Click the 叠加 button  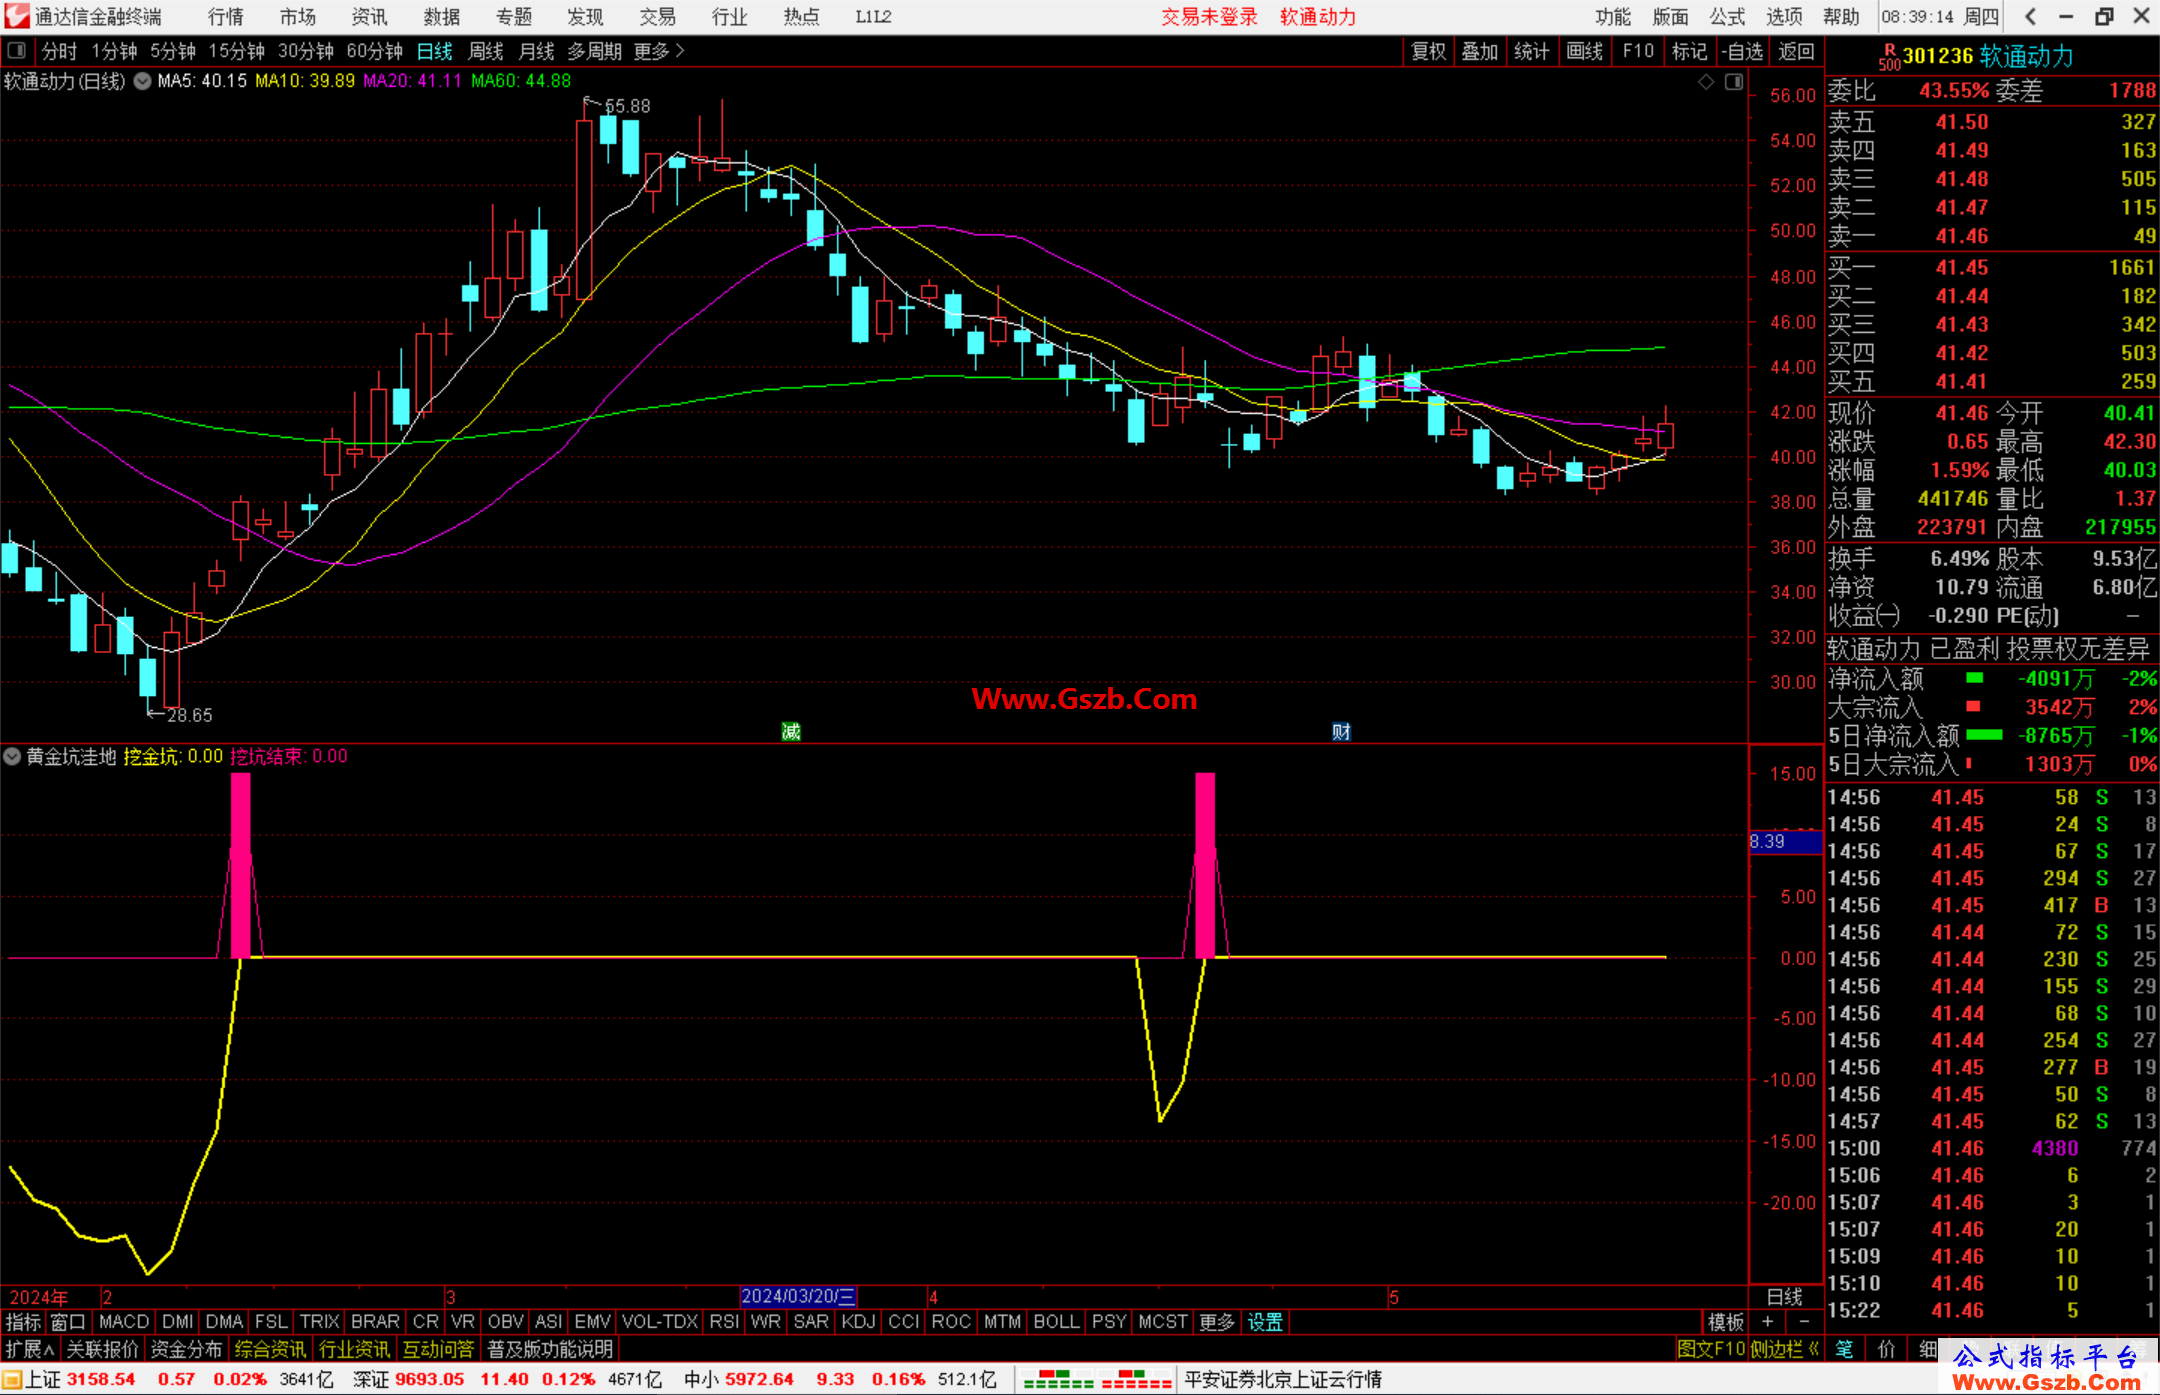coord(1480,51)
